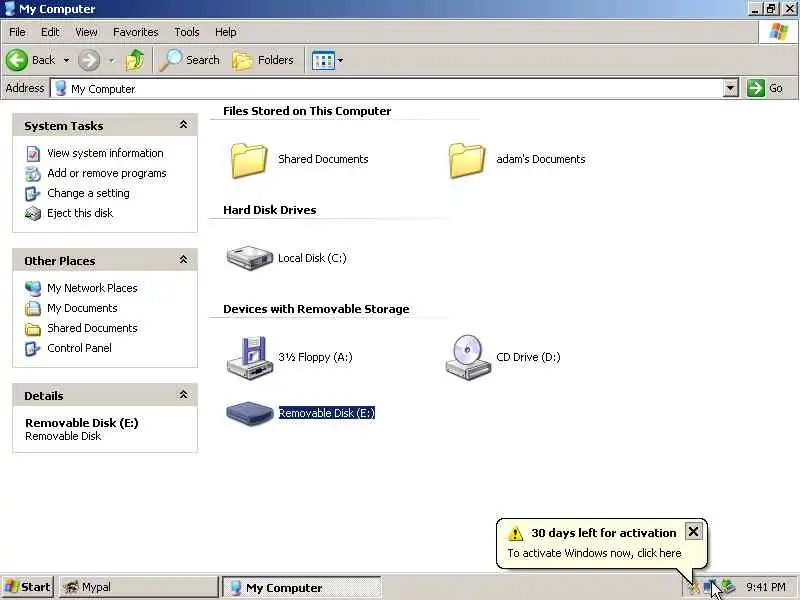The width and height of the screenshot is (800, 600).
Task: Click the system tray clock
Action: coord(766,587)
